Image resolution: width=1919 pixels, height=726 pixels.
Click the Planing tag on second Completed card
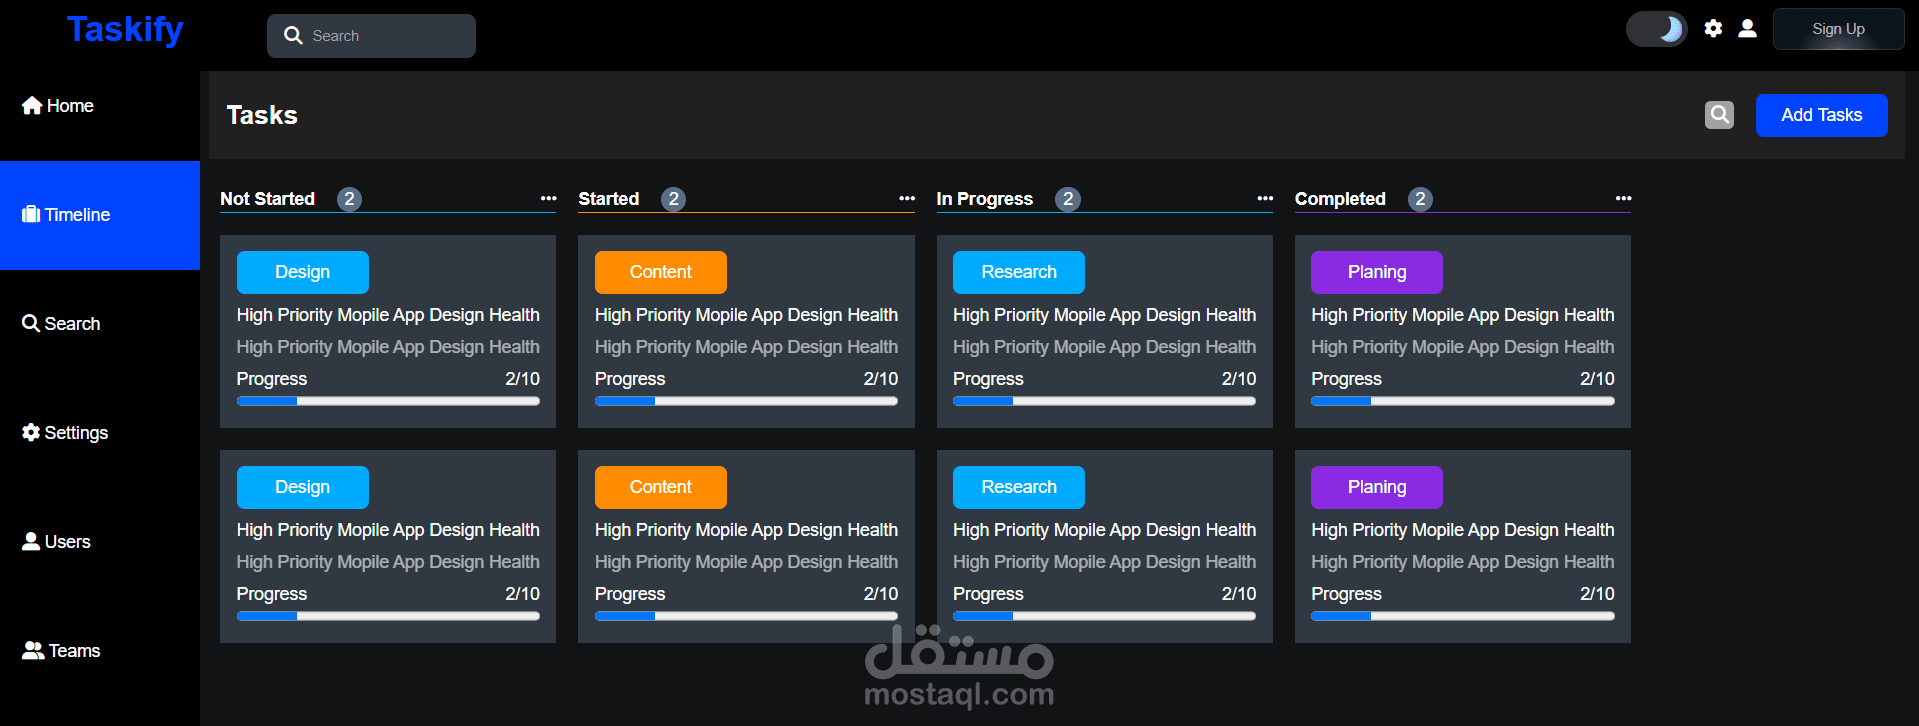click(x=1376, y=487)
